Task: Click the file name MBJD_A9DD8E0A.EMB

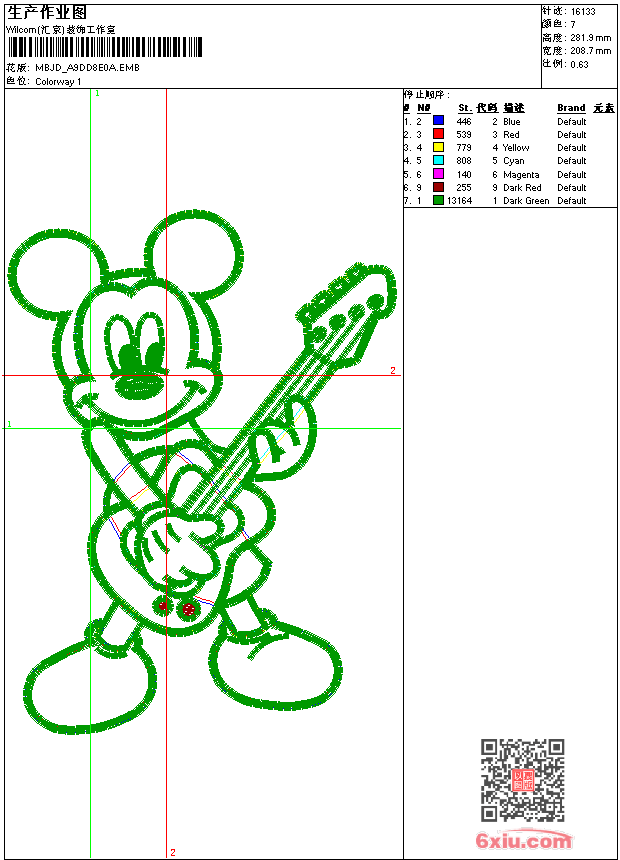Action: tap(87, 67)
